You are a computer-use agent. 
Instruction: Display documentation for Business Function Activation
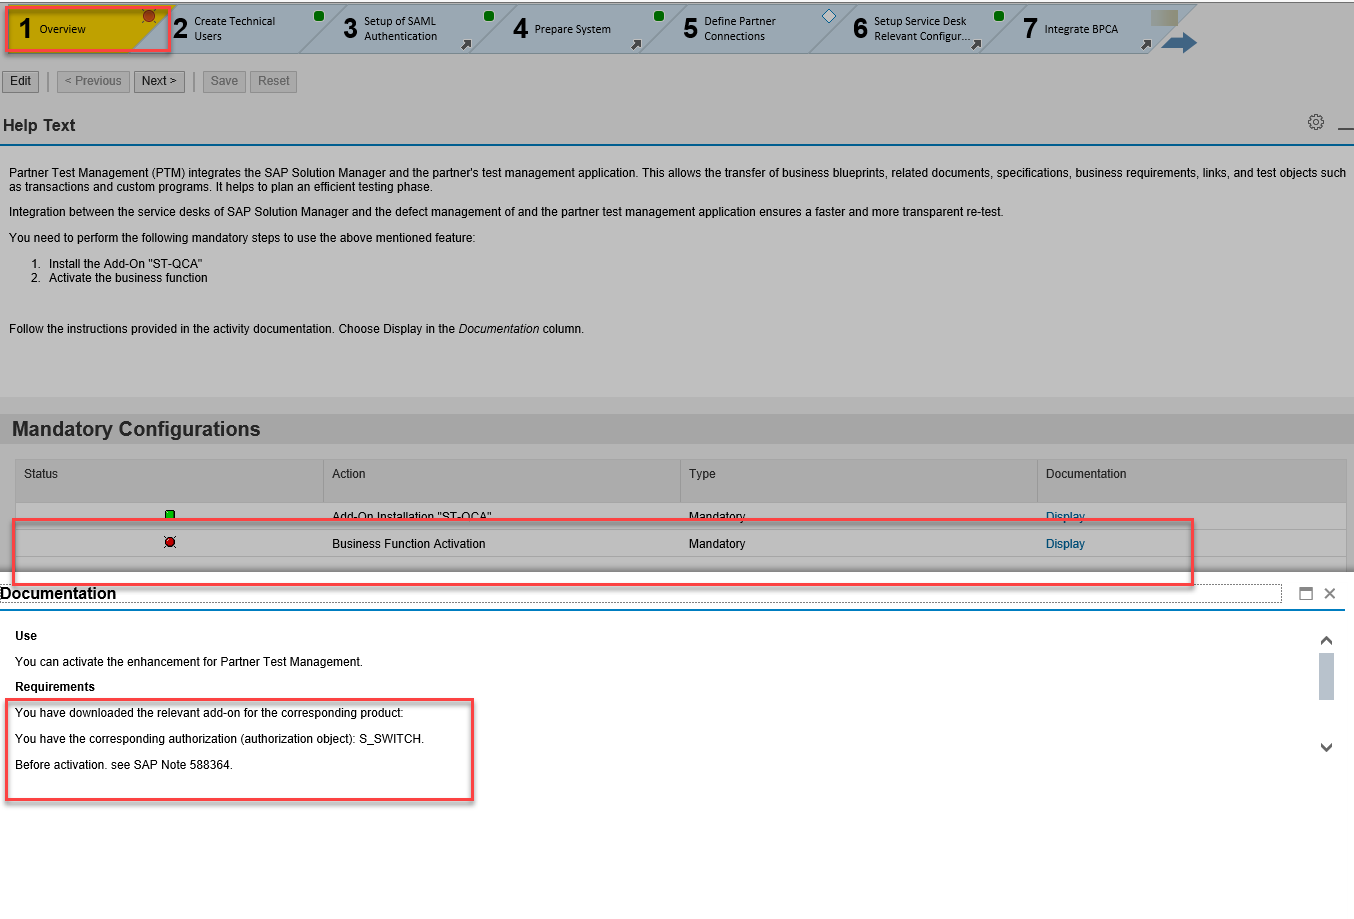(1065, 544)
